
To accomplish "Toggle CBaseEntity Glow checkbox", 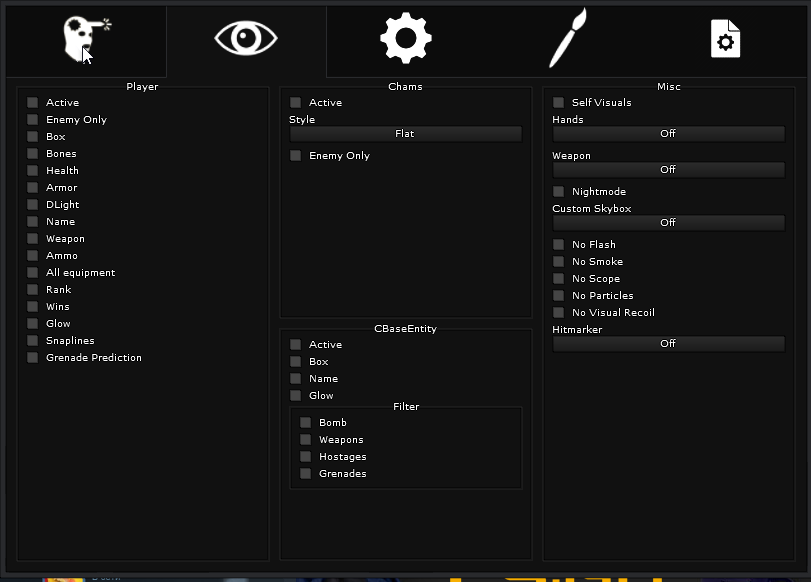I will [x=296, y=396].
